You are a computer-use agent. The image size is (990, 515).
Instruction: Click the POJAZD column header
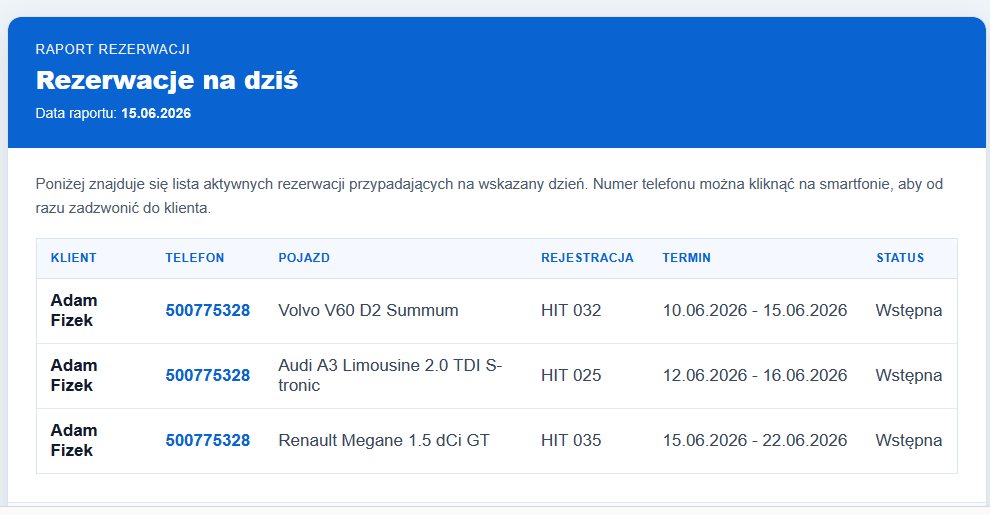tap(304, 258)
